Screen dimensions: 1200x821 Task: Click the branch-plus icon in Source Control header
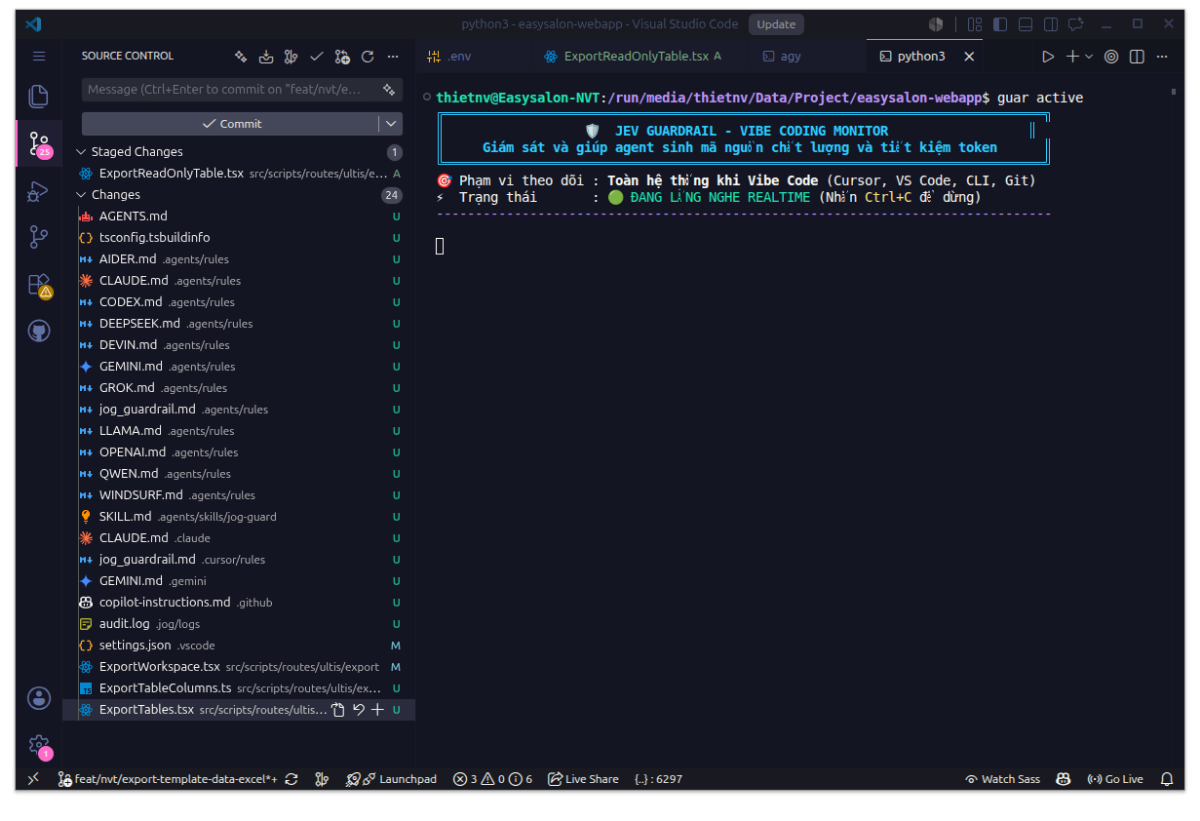pos(342,56)
